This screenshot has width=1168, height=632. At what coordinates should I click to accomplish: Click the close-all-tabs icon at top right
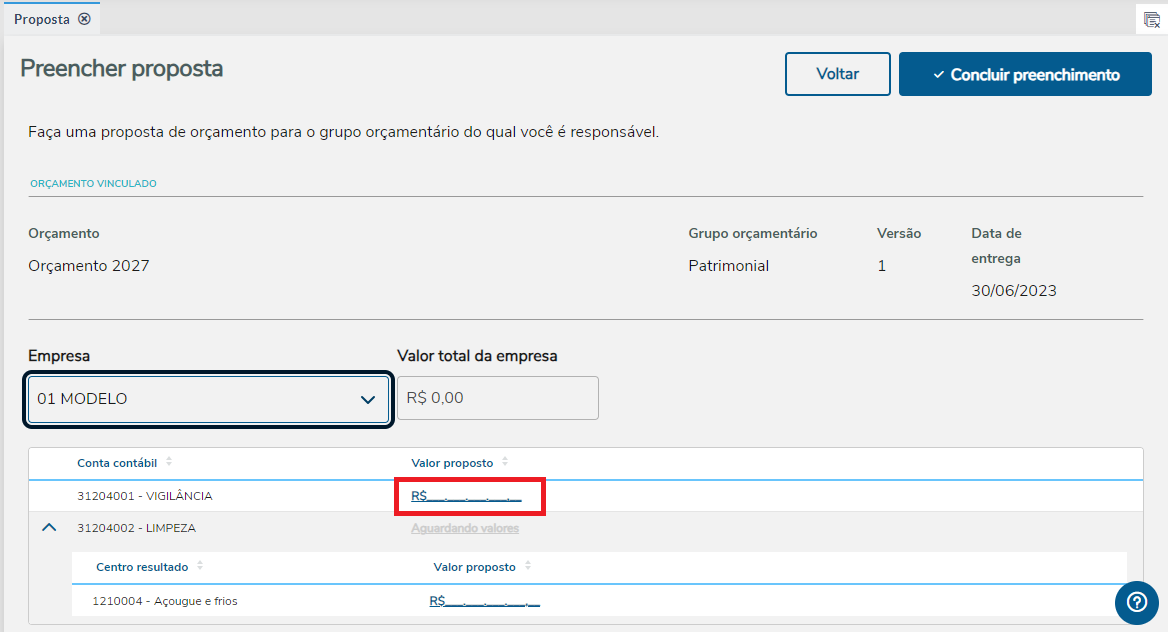click(x=1152, y=20)
